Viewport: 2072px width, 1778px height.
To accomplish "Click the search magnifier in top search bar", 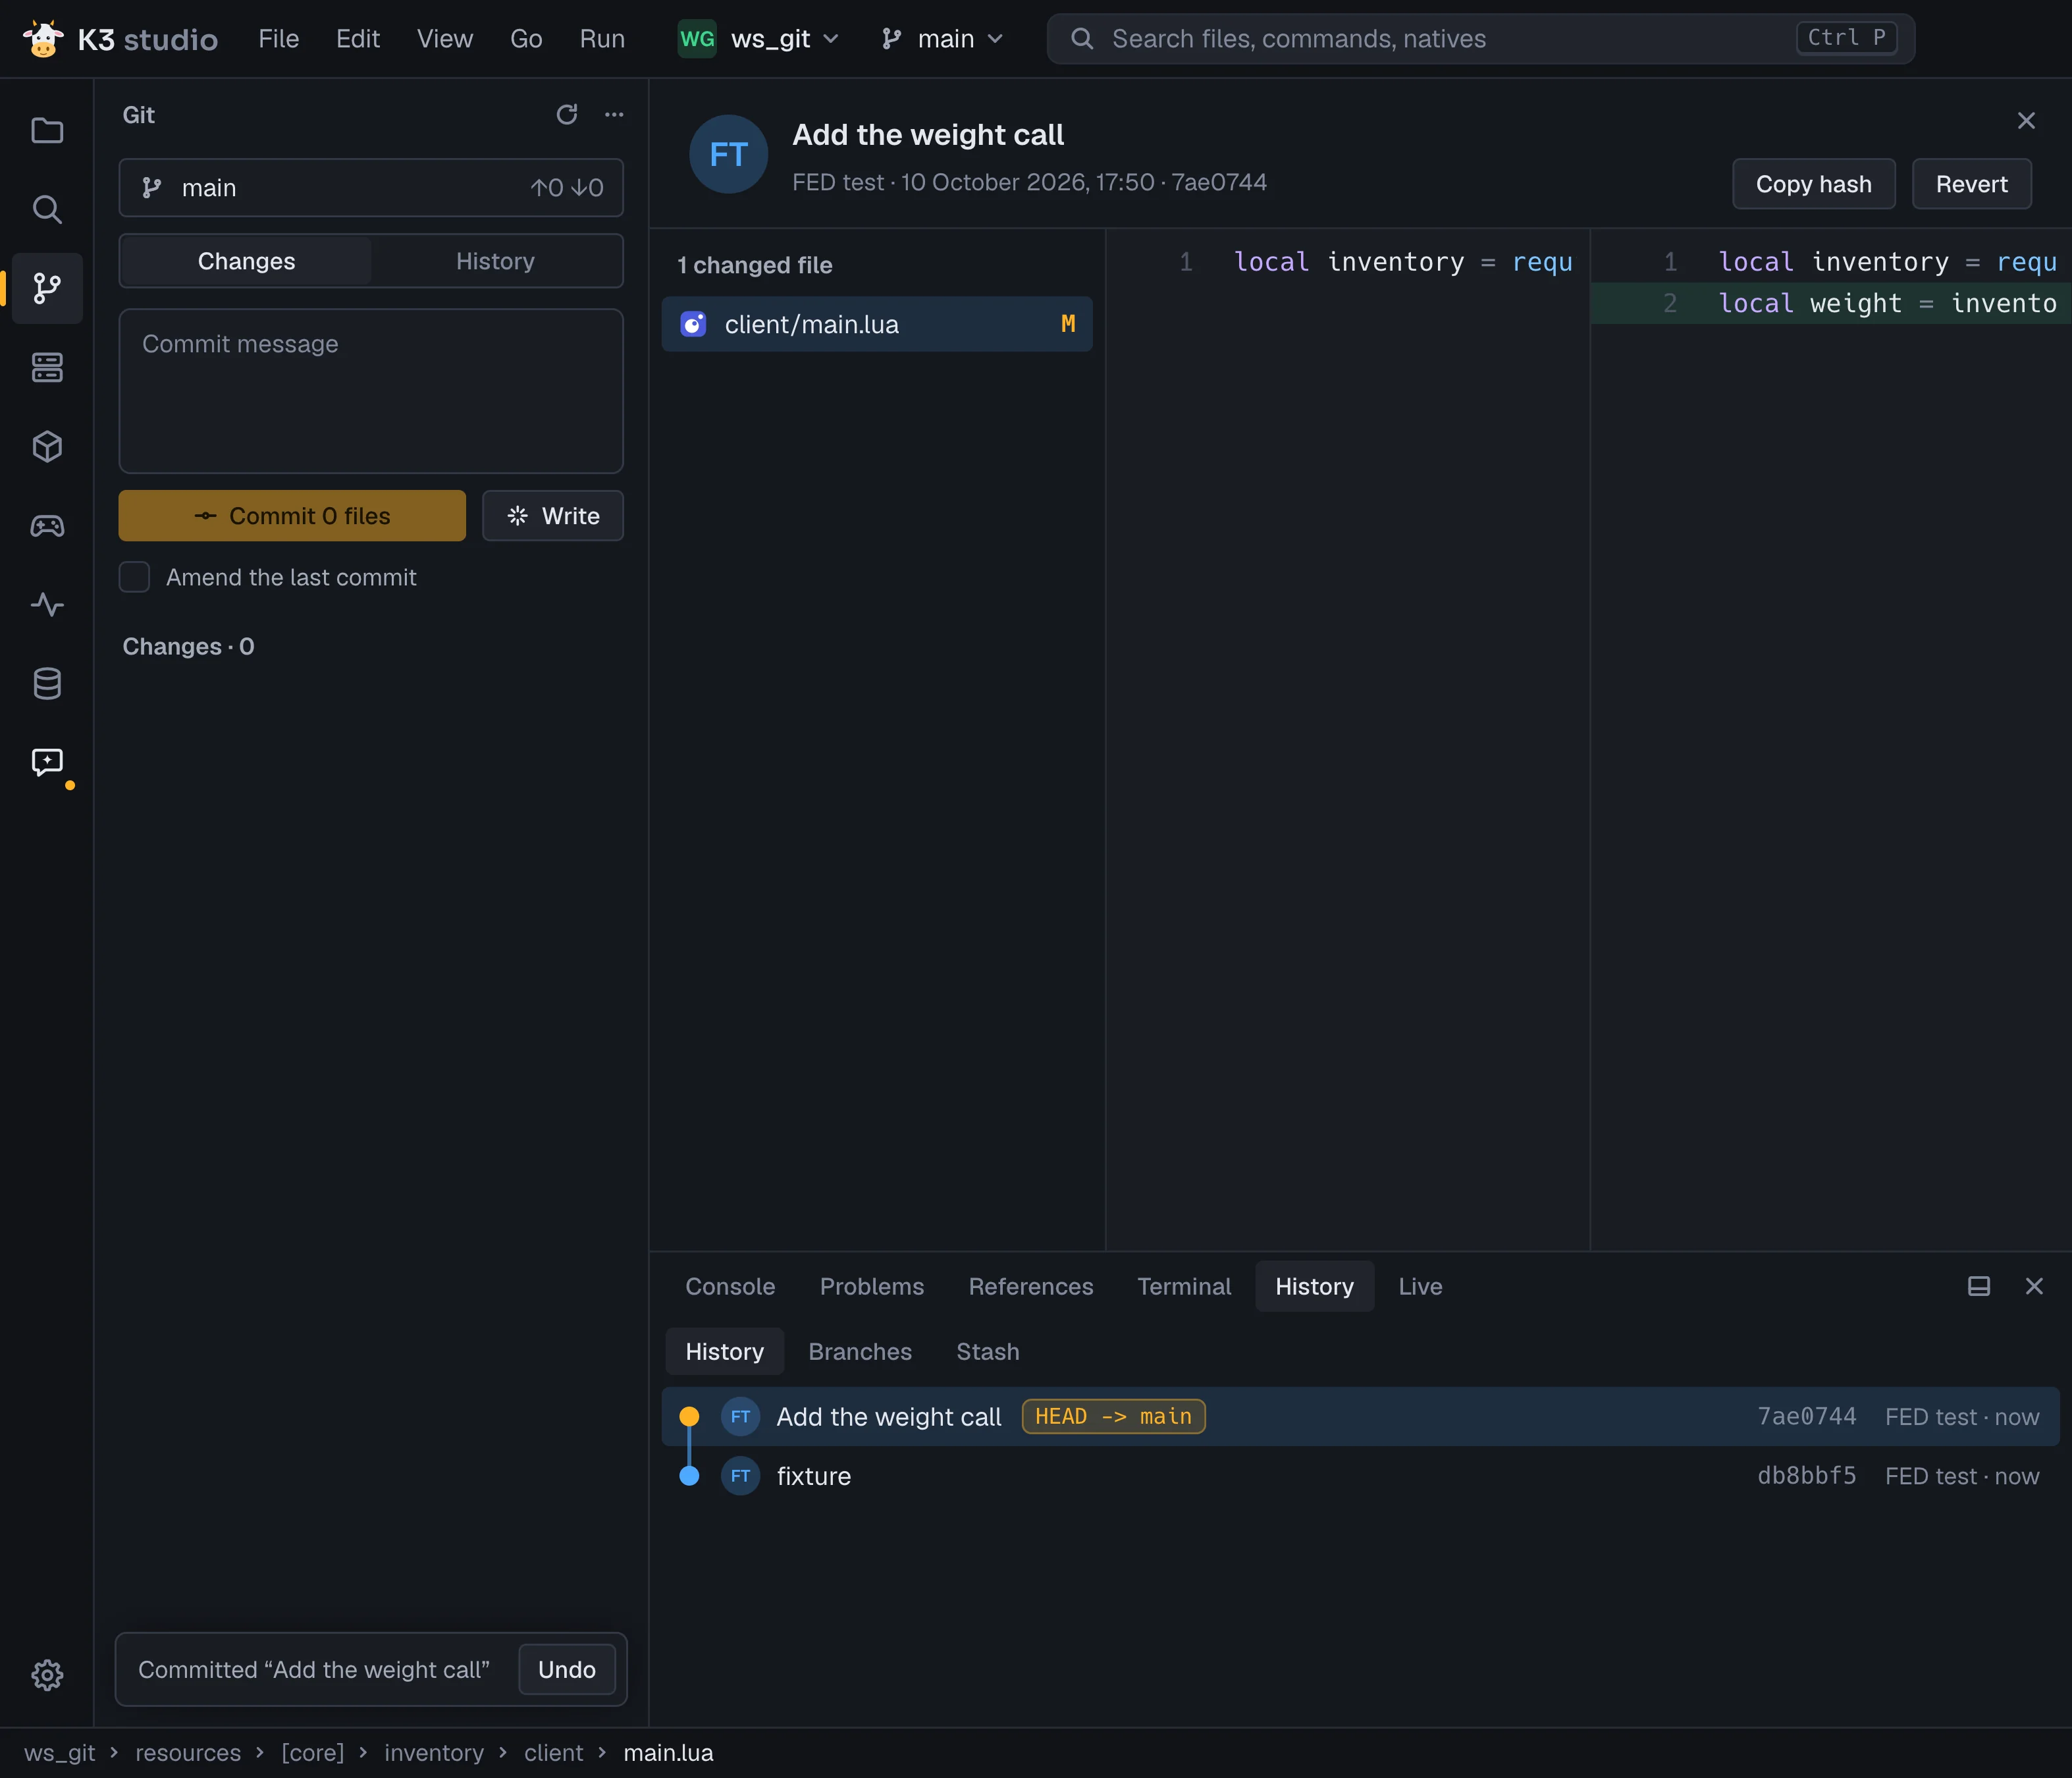I will [1082, 39].
